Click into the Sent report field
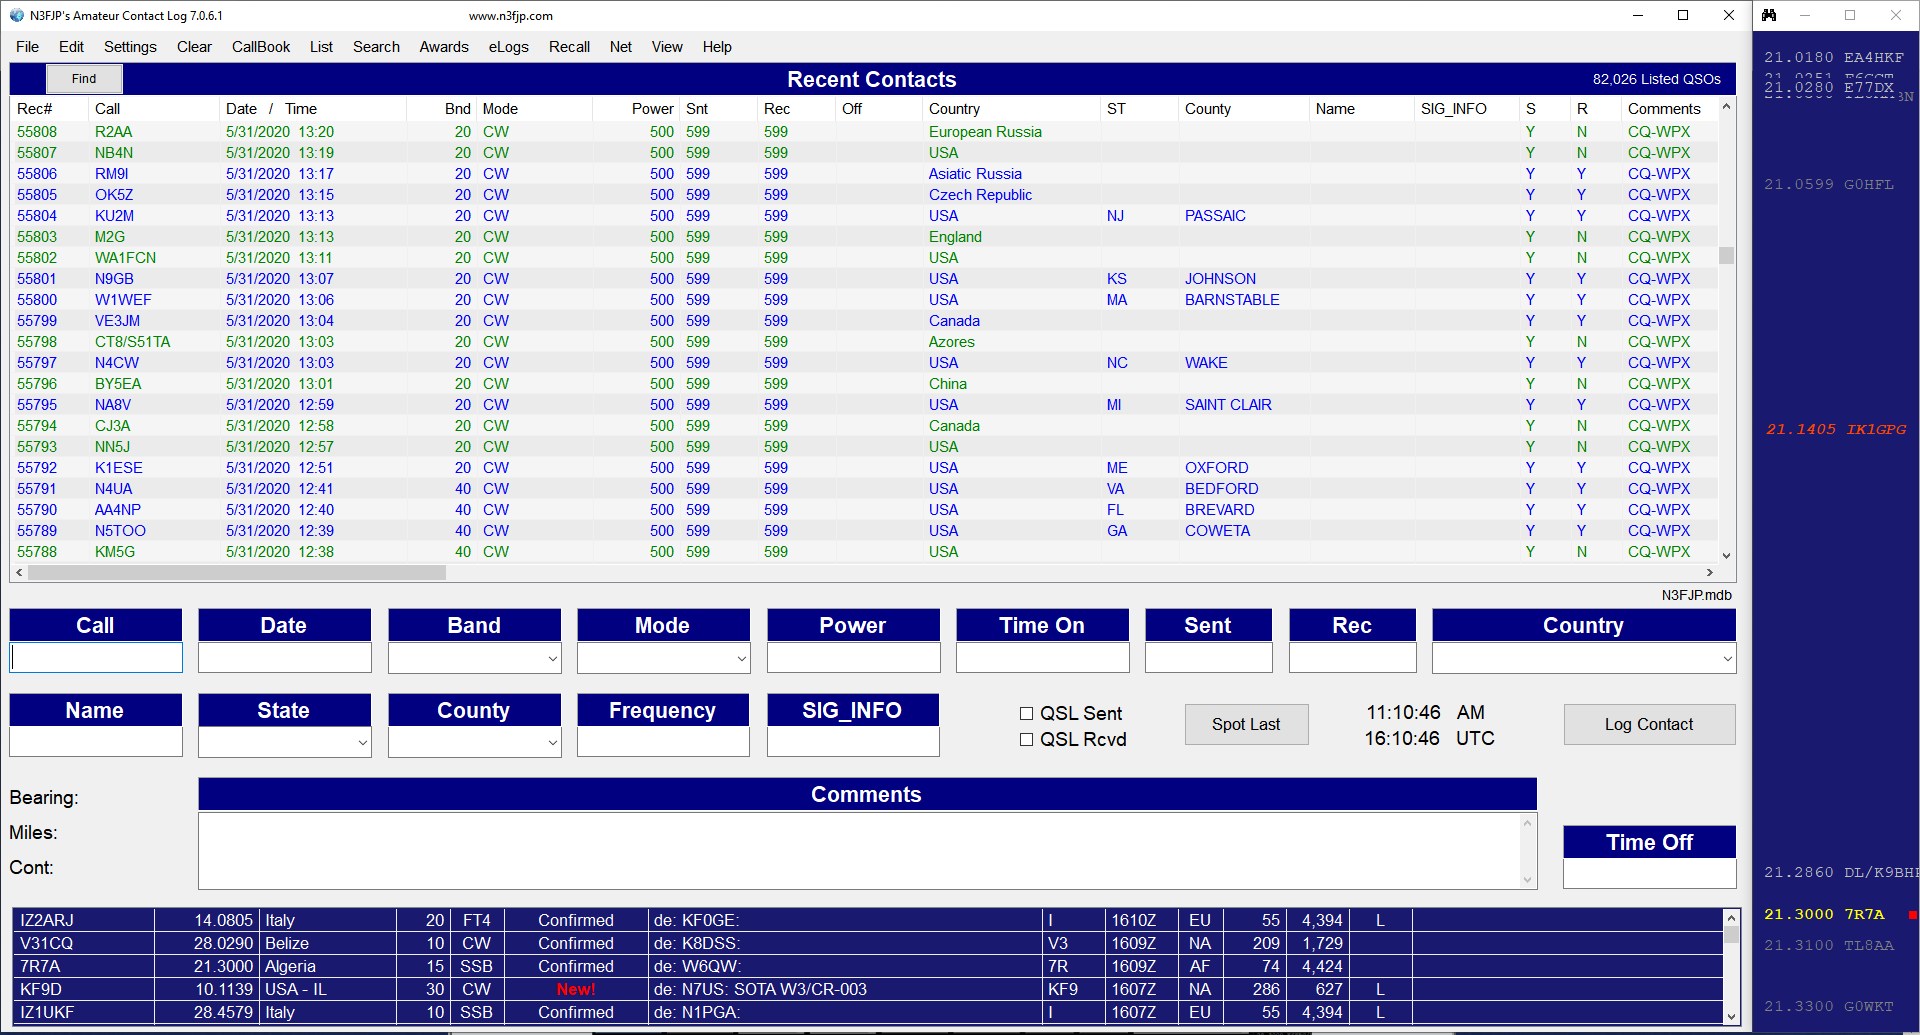Screen dimensions: 1920x1035 [1209, 657]
